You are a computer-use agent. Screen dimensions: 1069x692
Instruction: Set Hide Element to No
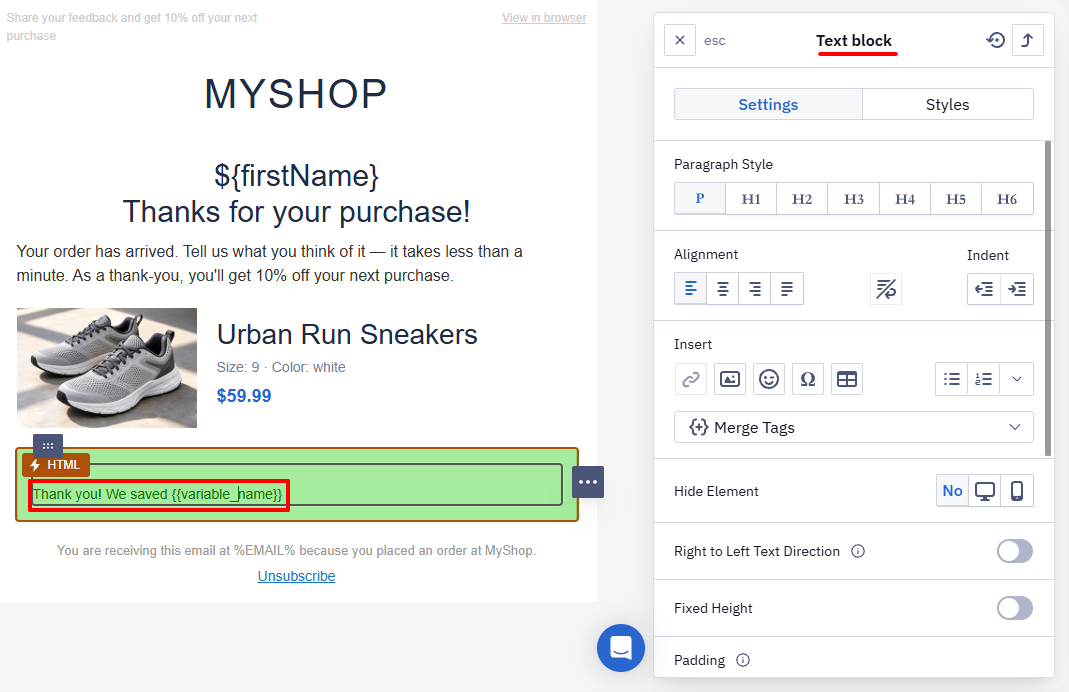952,490
